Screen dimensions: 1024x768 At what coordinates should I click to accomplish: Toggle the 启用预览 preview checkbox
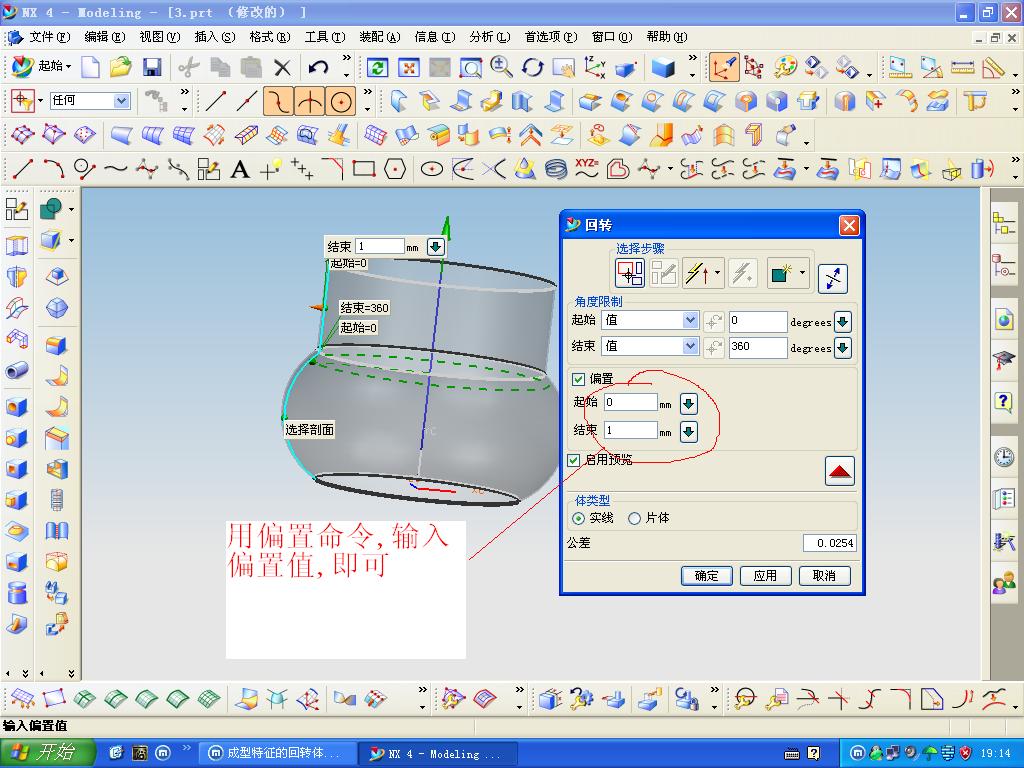click(x=573, y=460)
